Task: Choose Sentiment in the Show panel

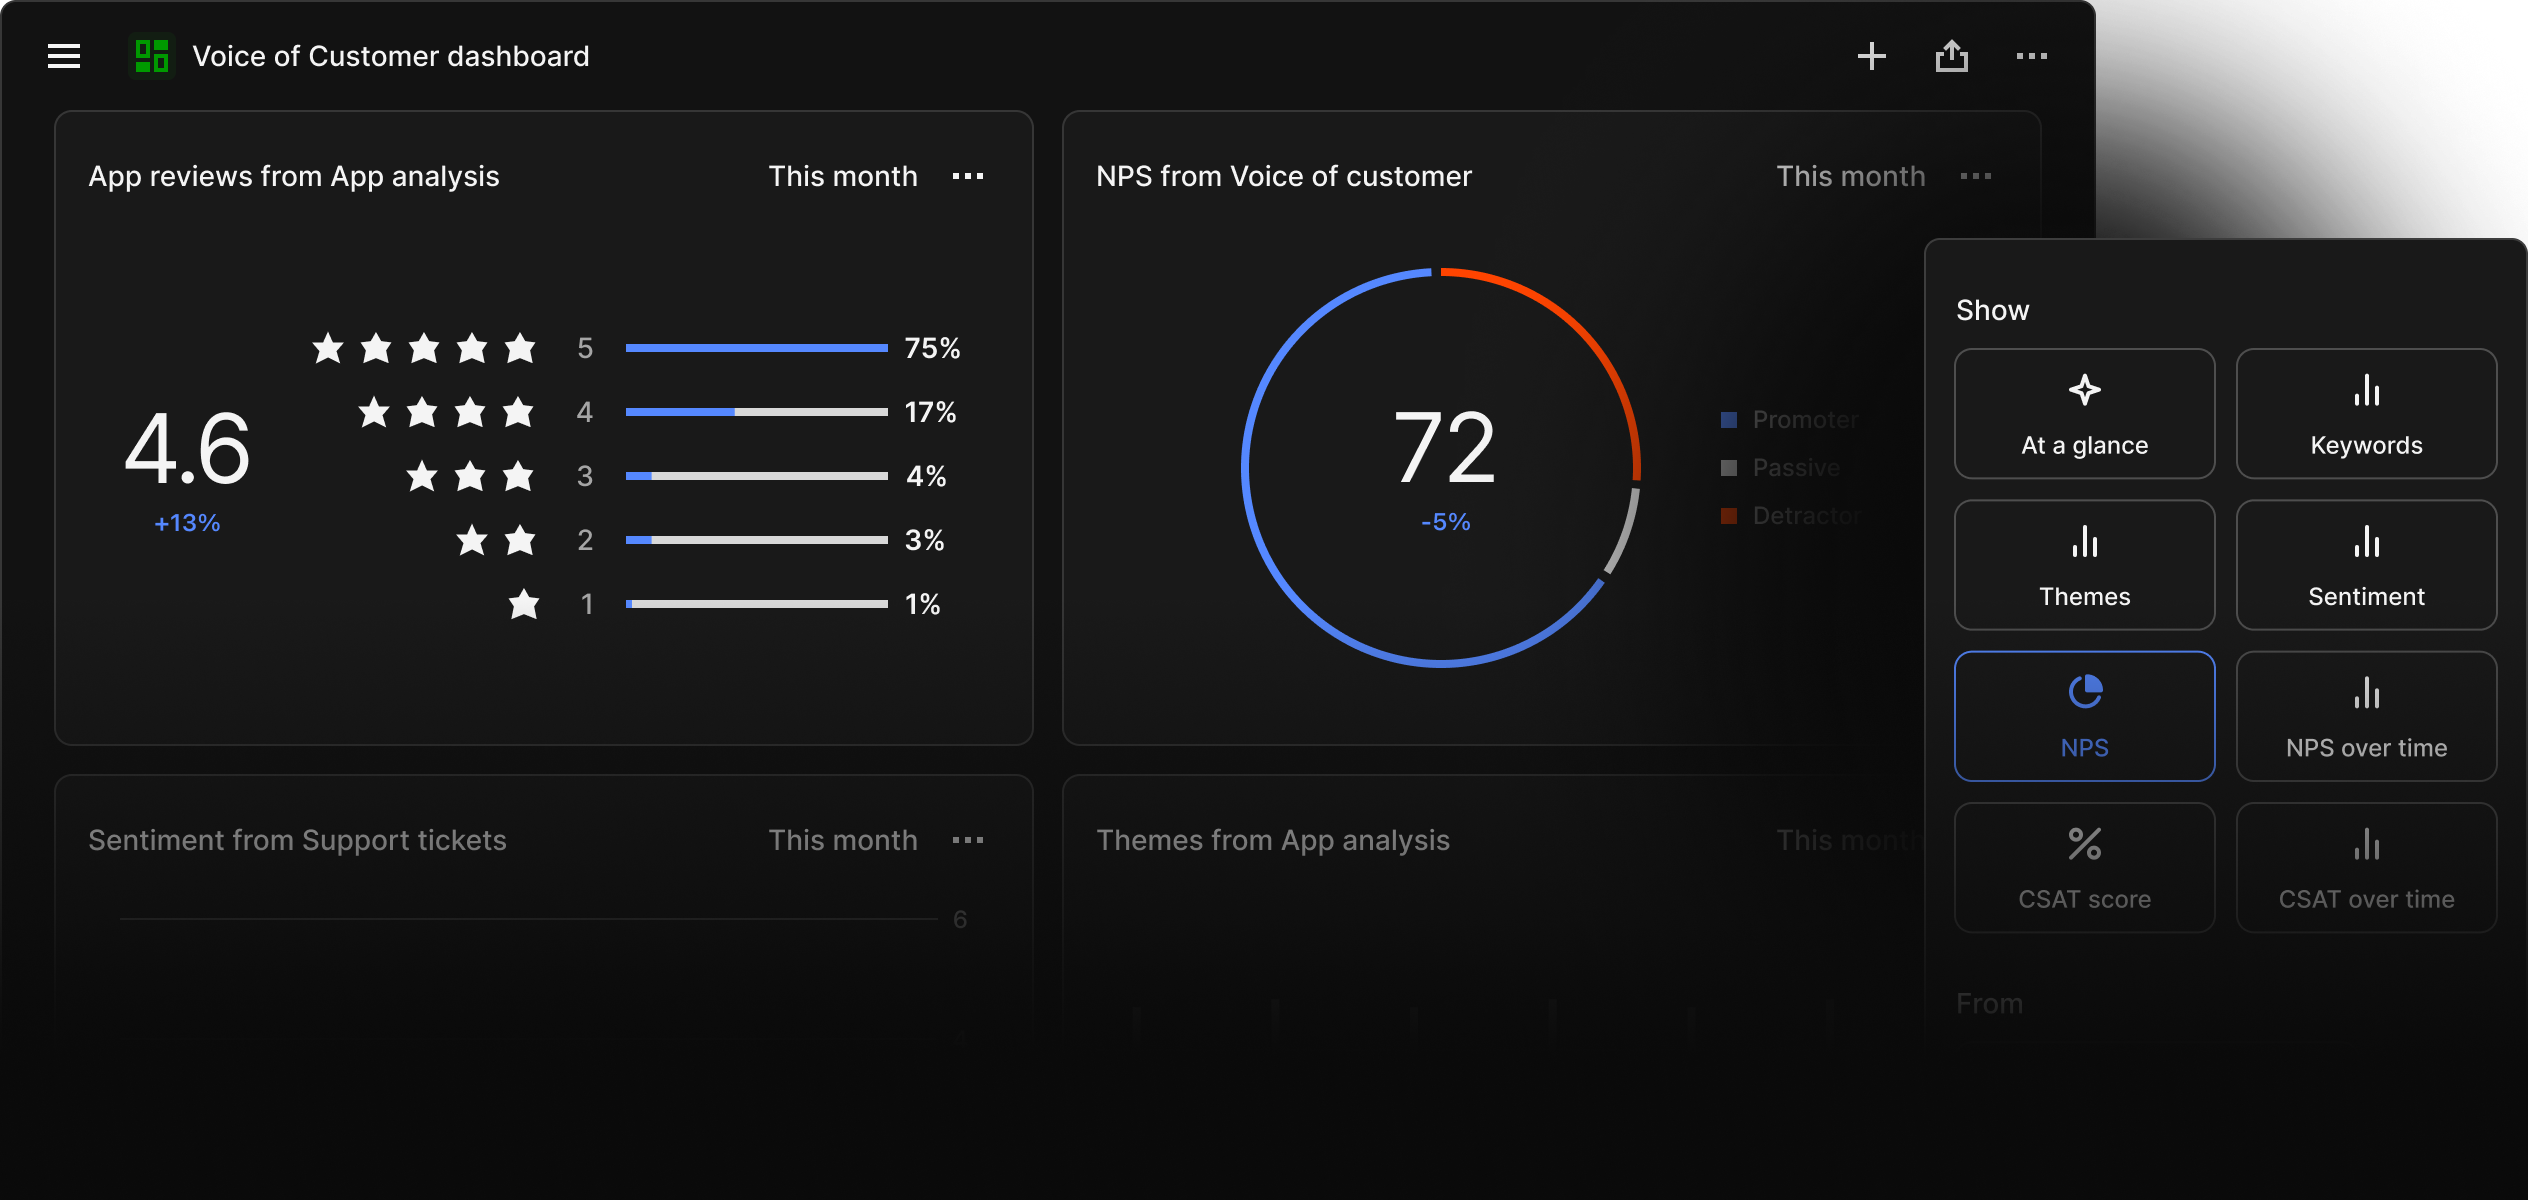Action: pyautogui.click(x=2365, y=565)
